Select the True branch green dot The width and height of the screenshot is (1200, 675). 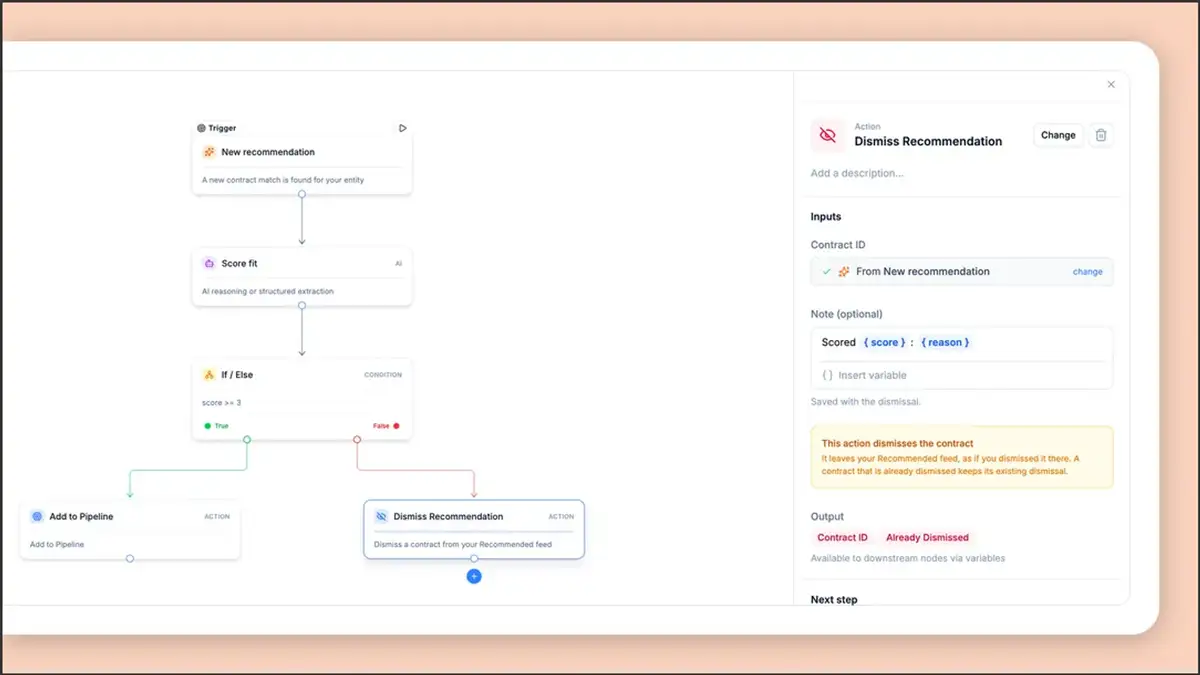(208, 426)
